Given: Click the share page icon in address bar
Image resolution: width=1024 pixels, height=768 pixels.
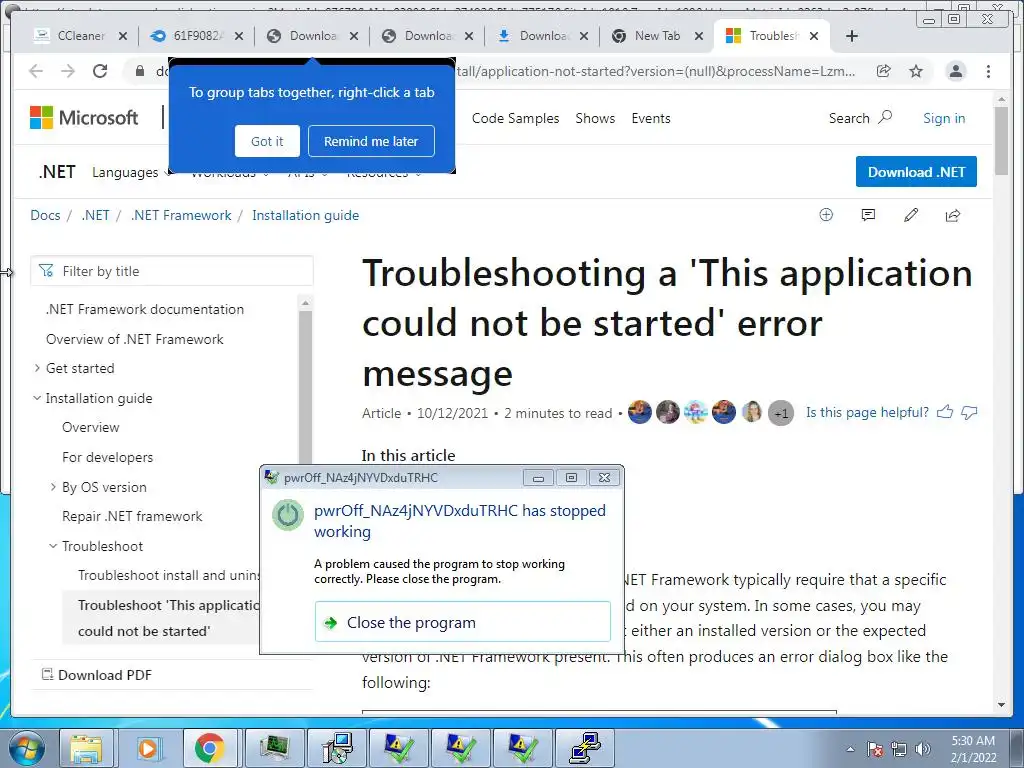Looking at the screenshot, I should pyautogui.click(x=884, y=71).
